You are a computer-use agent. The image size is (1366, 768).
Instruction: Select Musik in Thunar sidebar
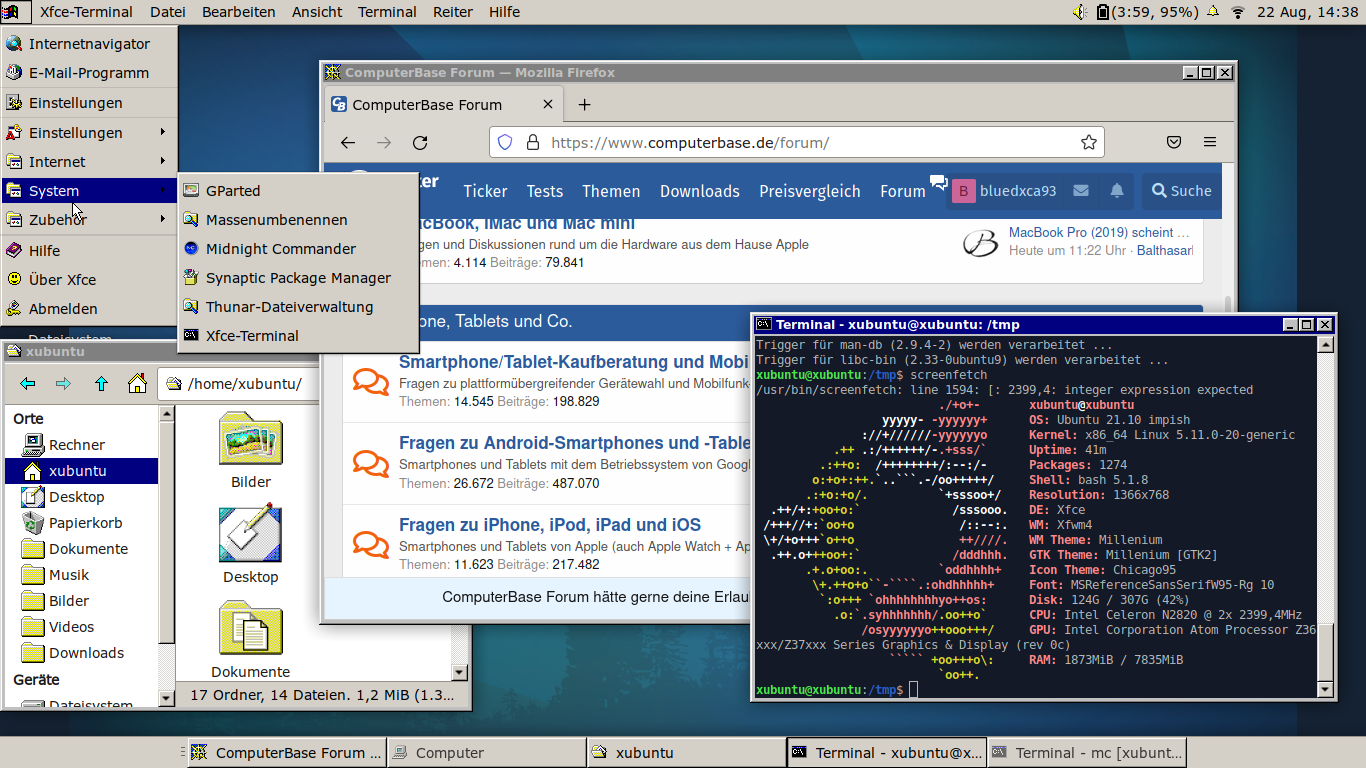82,575
